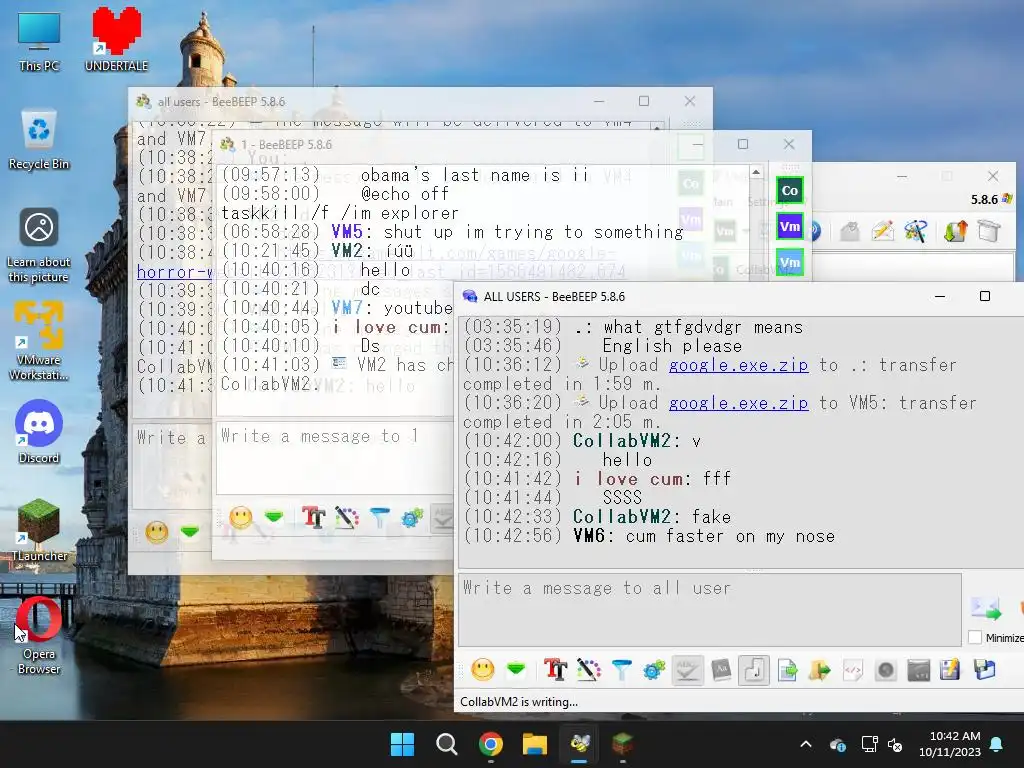Click funnel filter icon in '1 - BeeBEEP' window

(x=379, y=518)
